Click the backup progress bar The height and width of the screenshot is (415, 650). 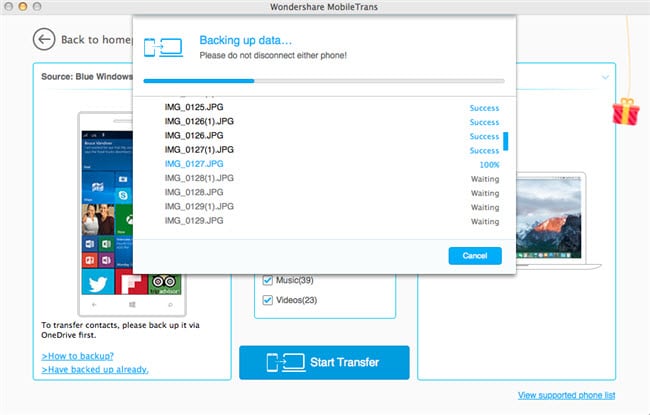[x=324, y=81]
